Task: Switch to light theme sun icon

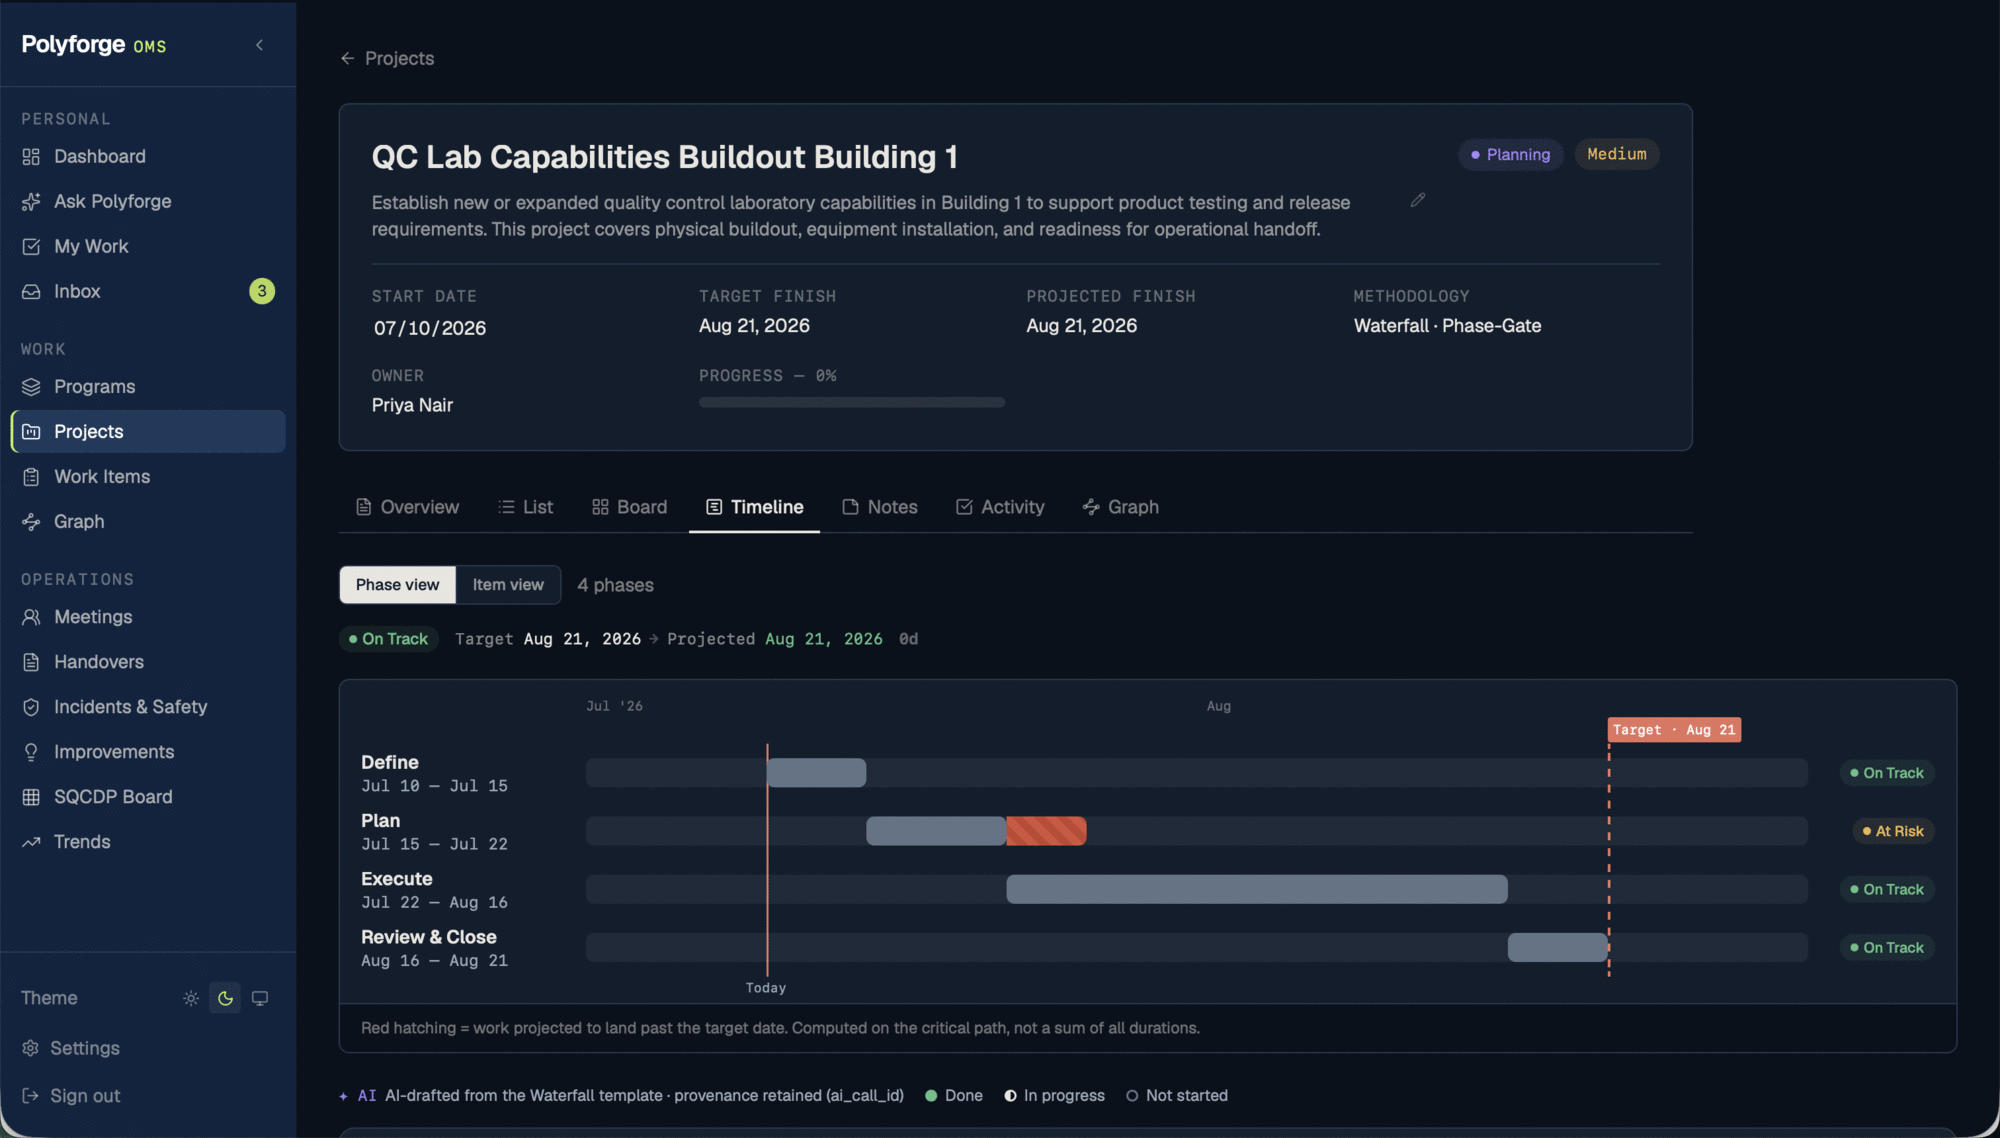Action: pyautogui.click(x=191, y=998)
